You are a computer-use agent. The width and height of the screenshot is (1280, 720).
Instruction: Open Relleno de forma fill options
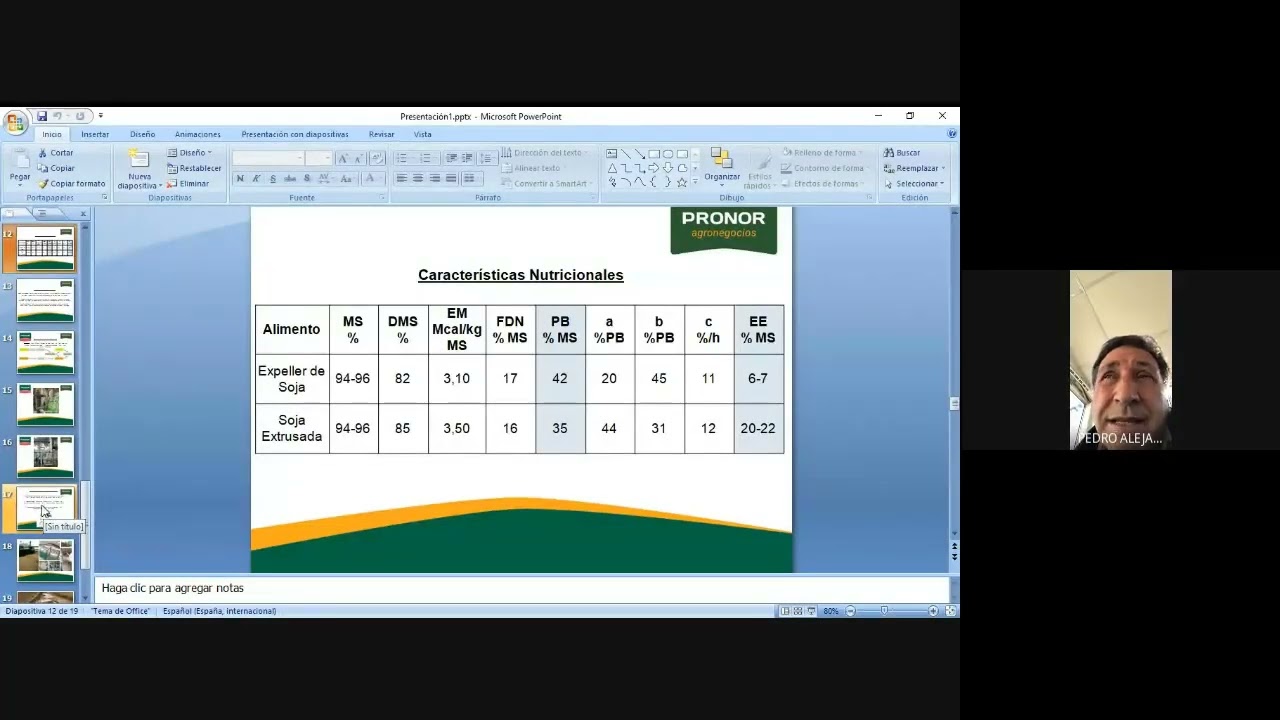tap(822, 153)
